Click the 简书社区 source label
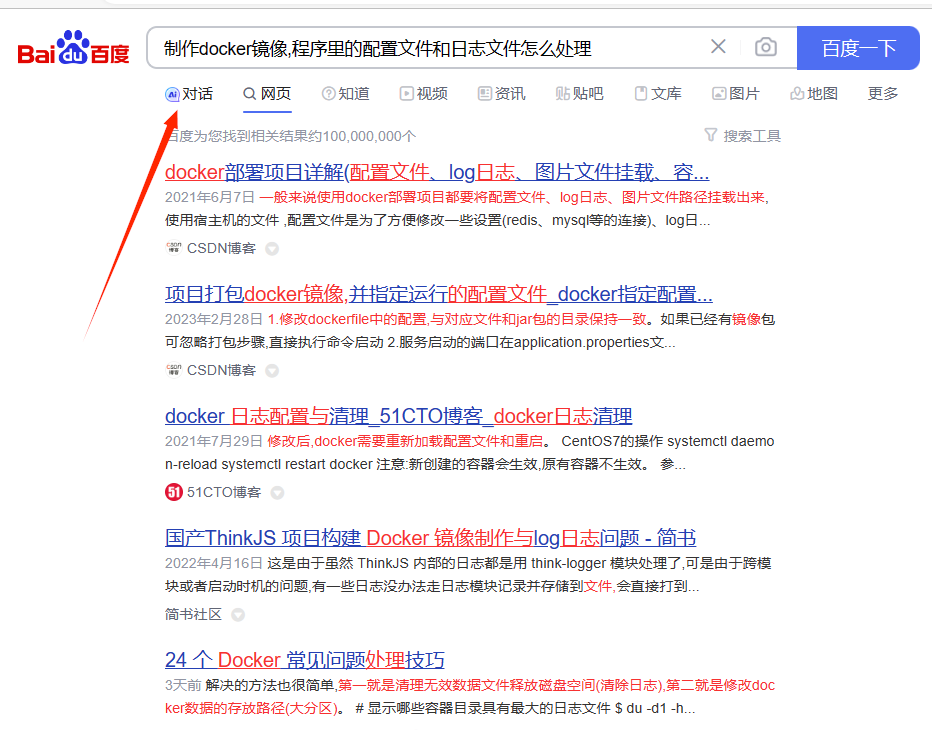The image size is (932, 730). click(x=193, y=614)
